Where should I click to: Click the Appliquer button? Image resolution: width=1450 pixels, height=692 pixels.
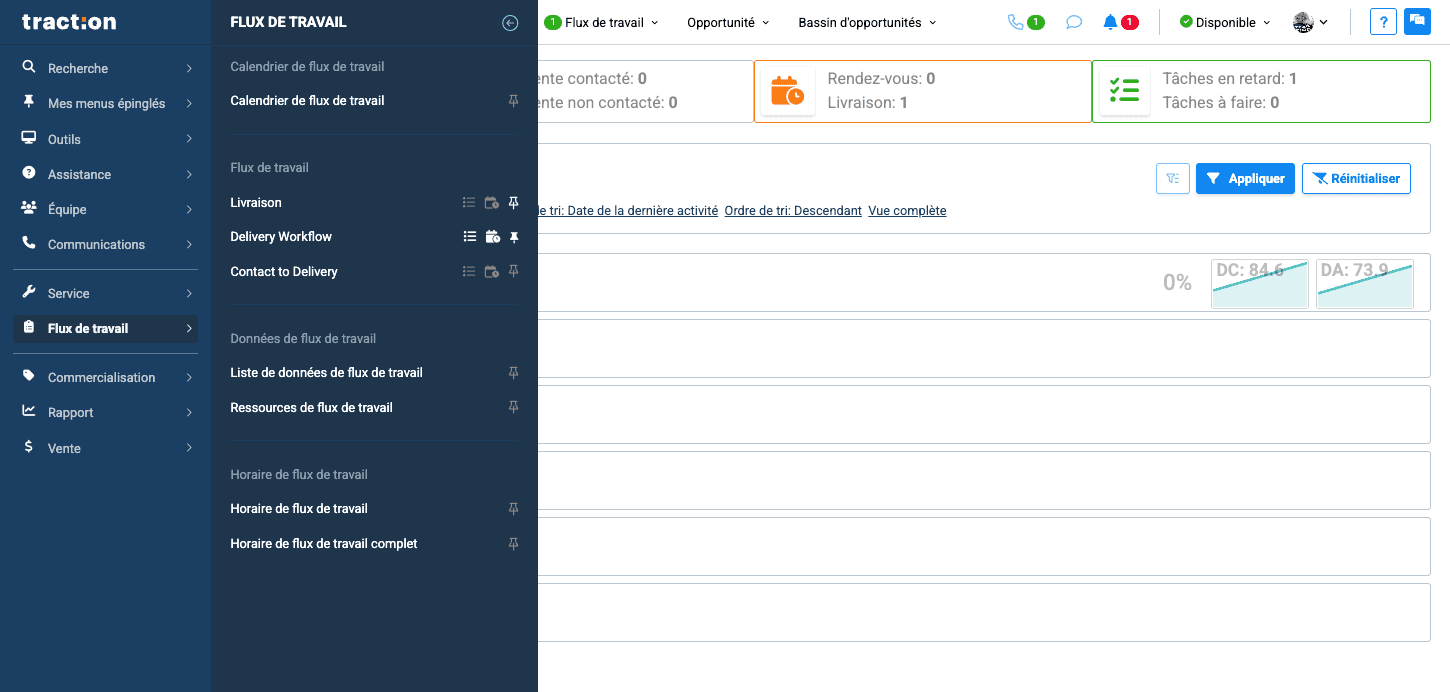click(1246, 179)
